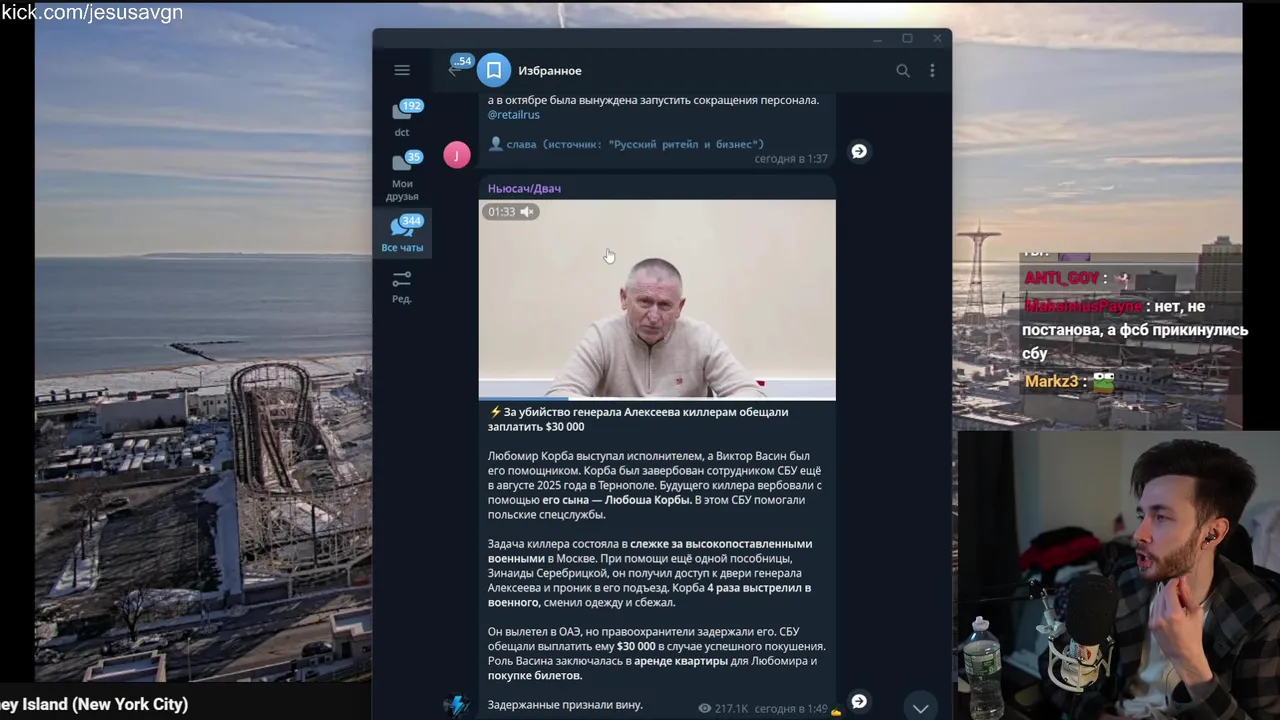The height and width of the screenshot is (720, 1280).
Task: Minimize the Telegram window
Action: pos(877,39)
